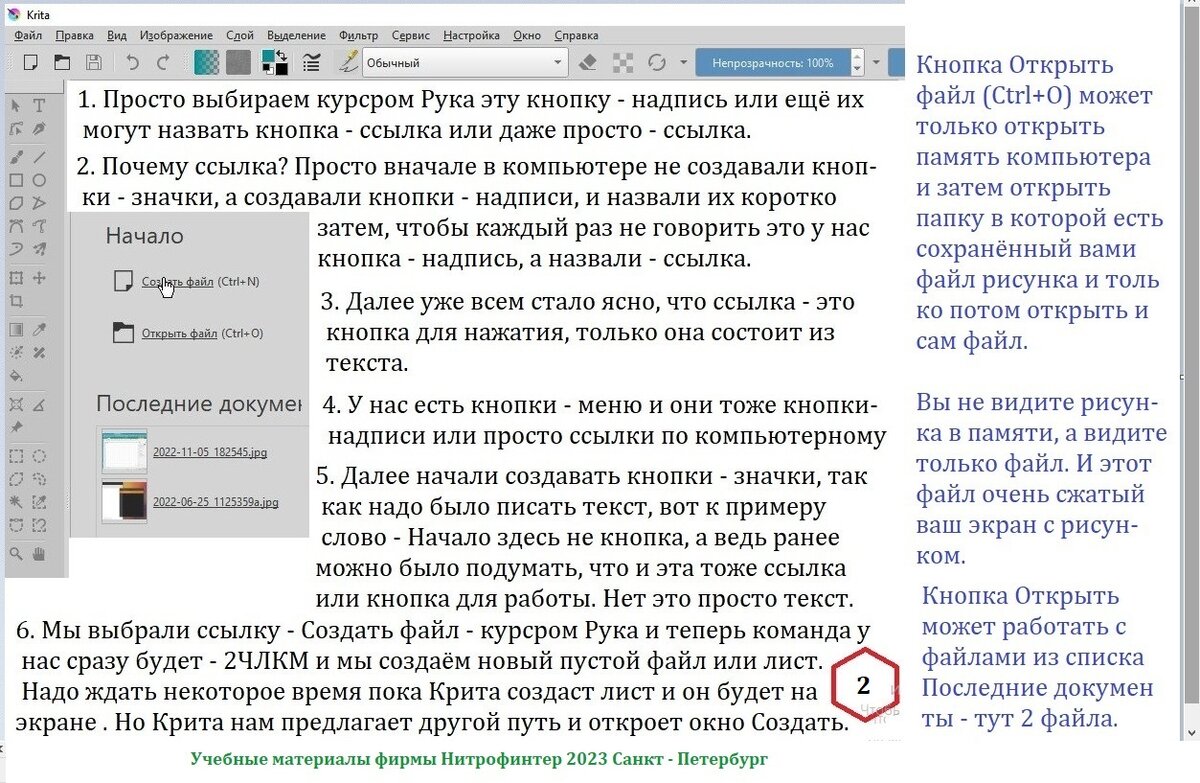Select the Edit Shapes tool

(16, 130)
